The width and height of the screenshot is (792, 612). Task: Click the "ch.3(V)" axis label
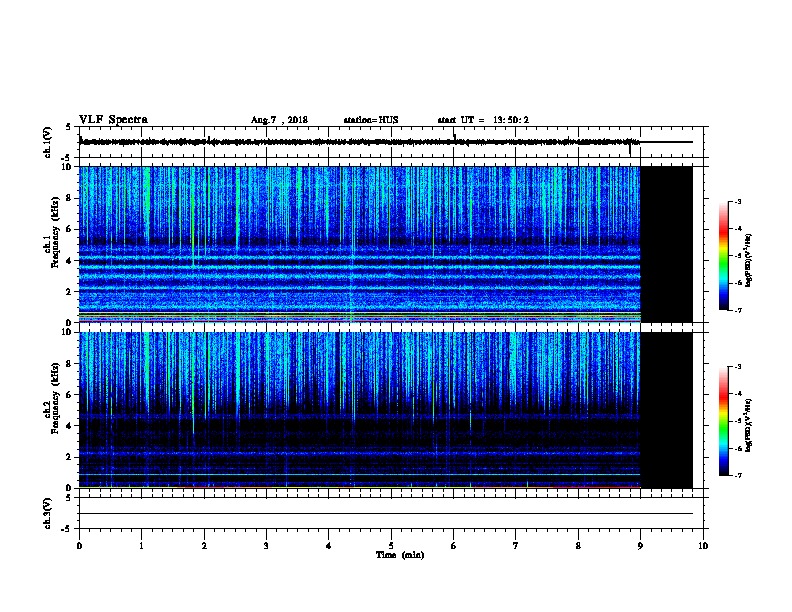[x=47, y=513]
